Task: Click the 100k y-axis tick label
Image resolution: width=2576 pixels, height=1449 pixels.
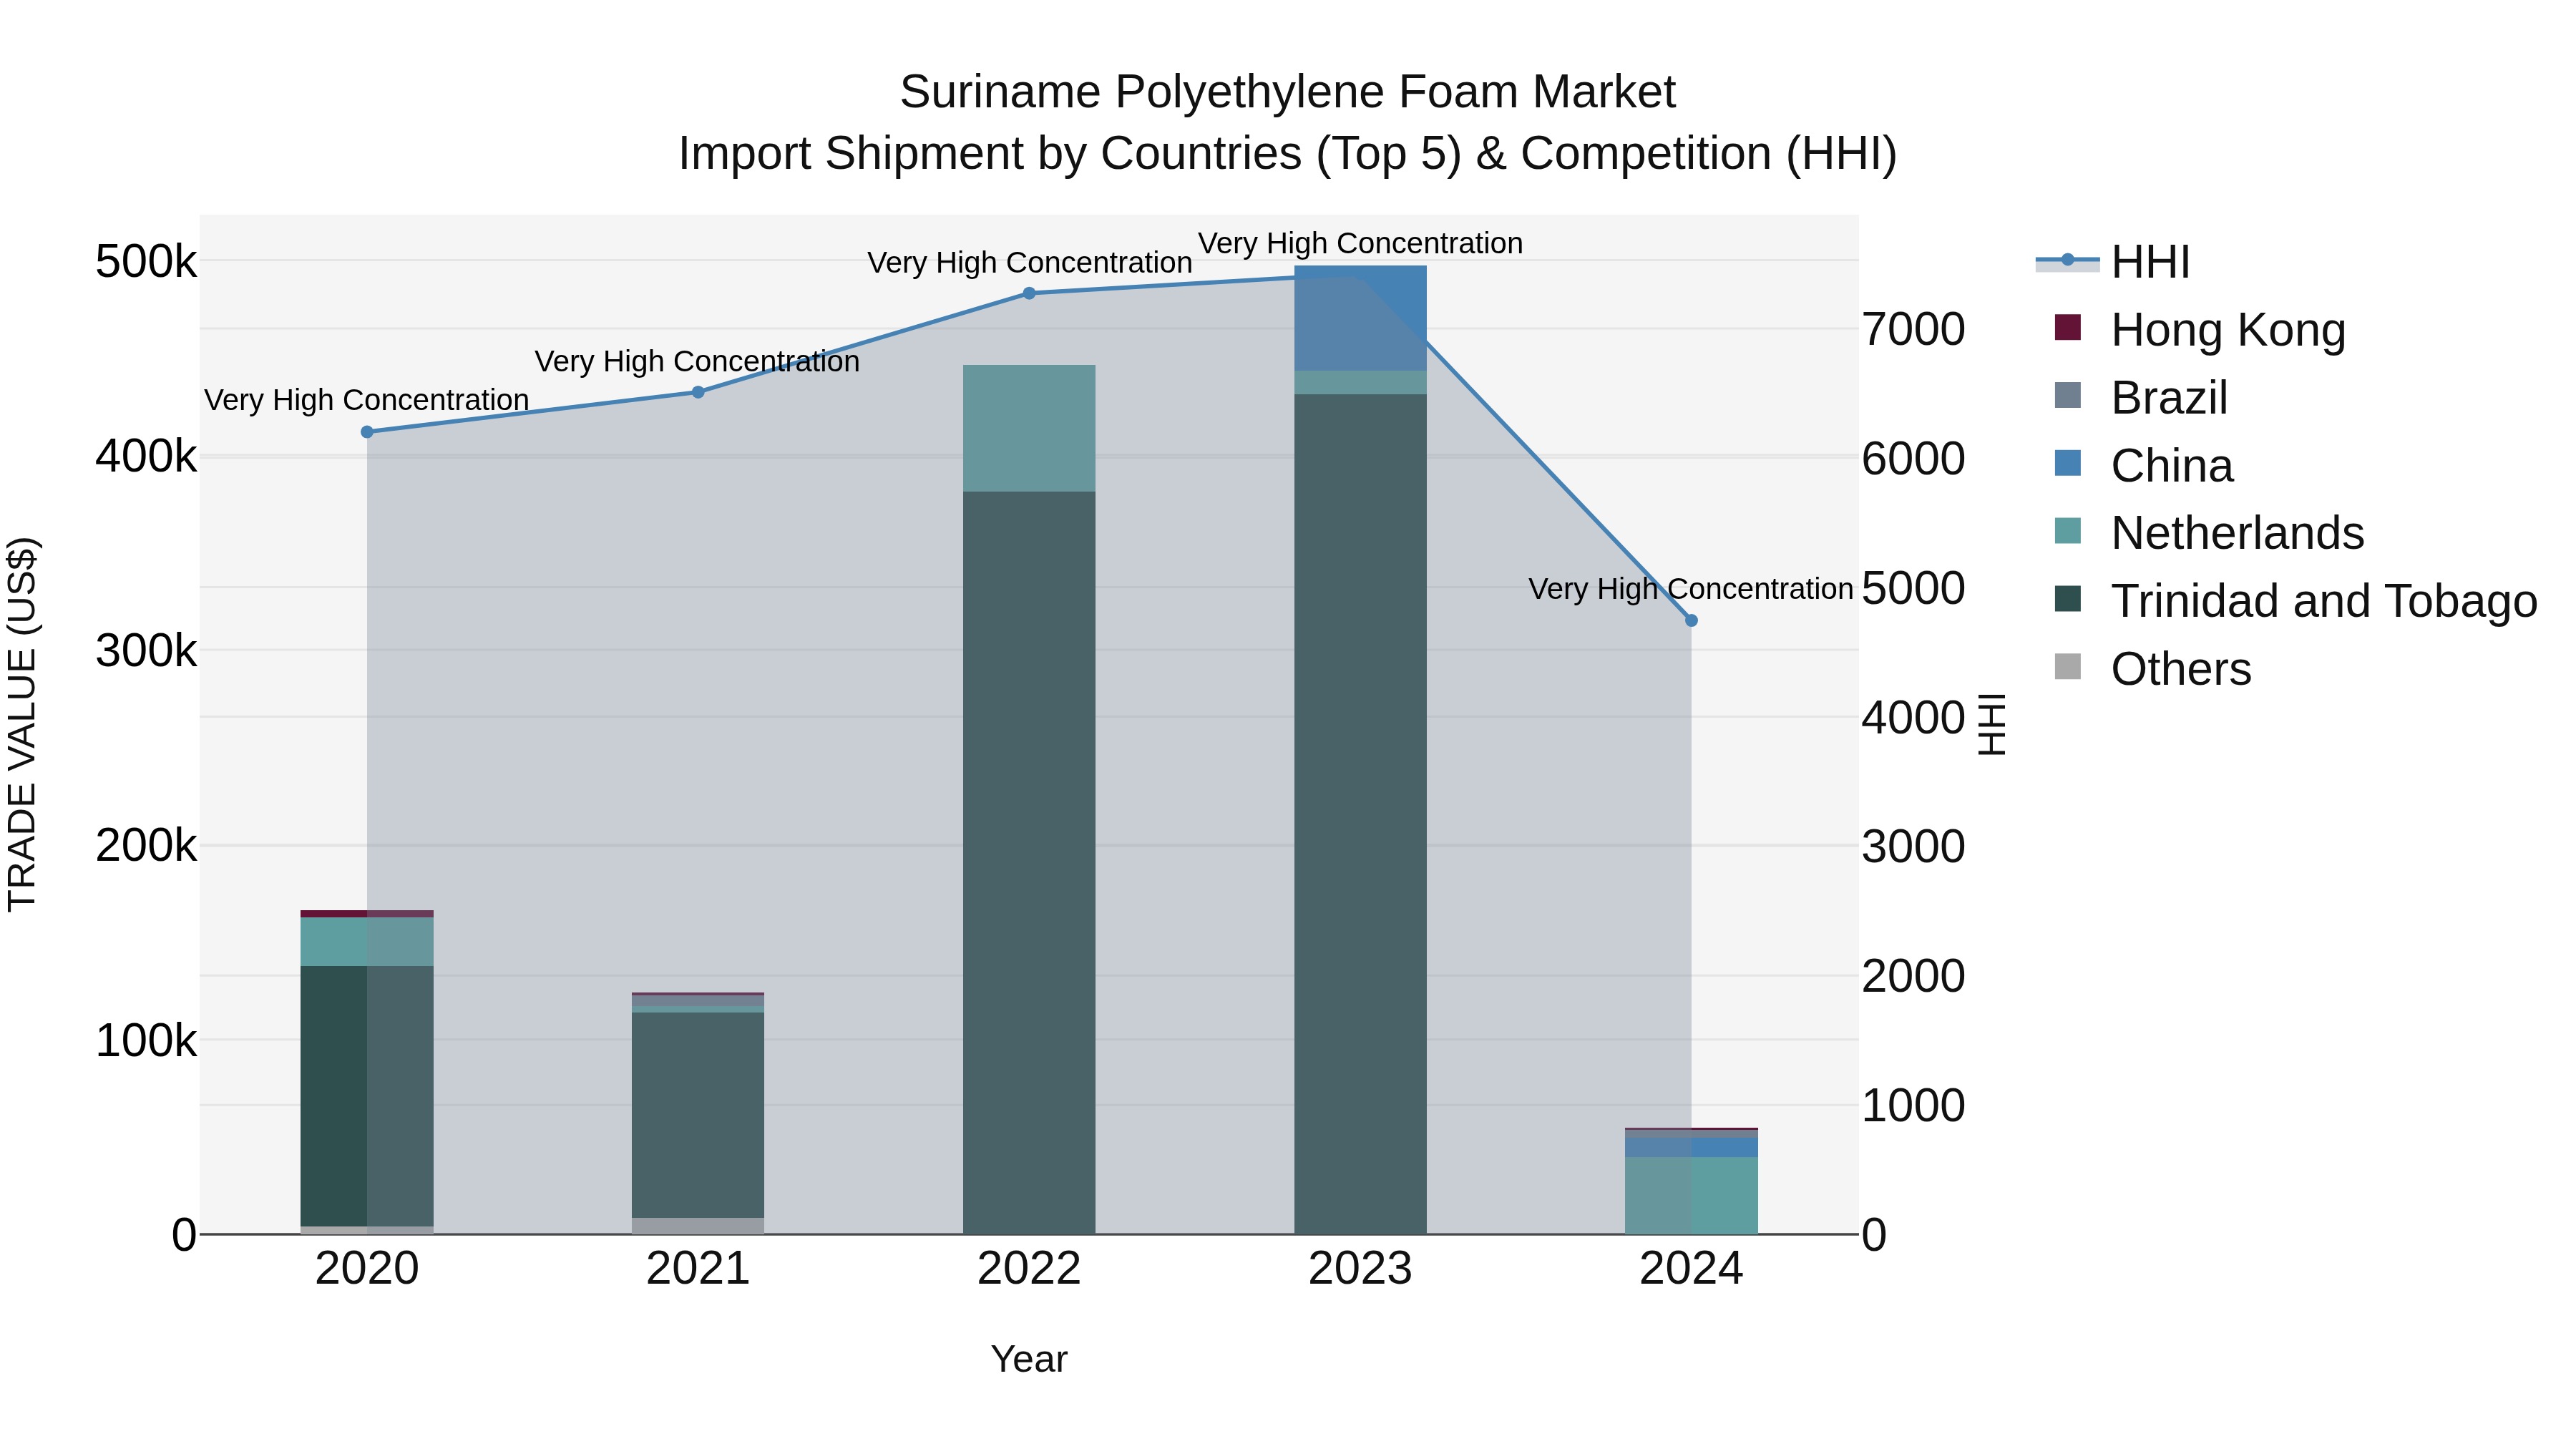Action: tap(146, 1041)
